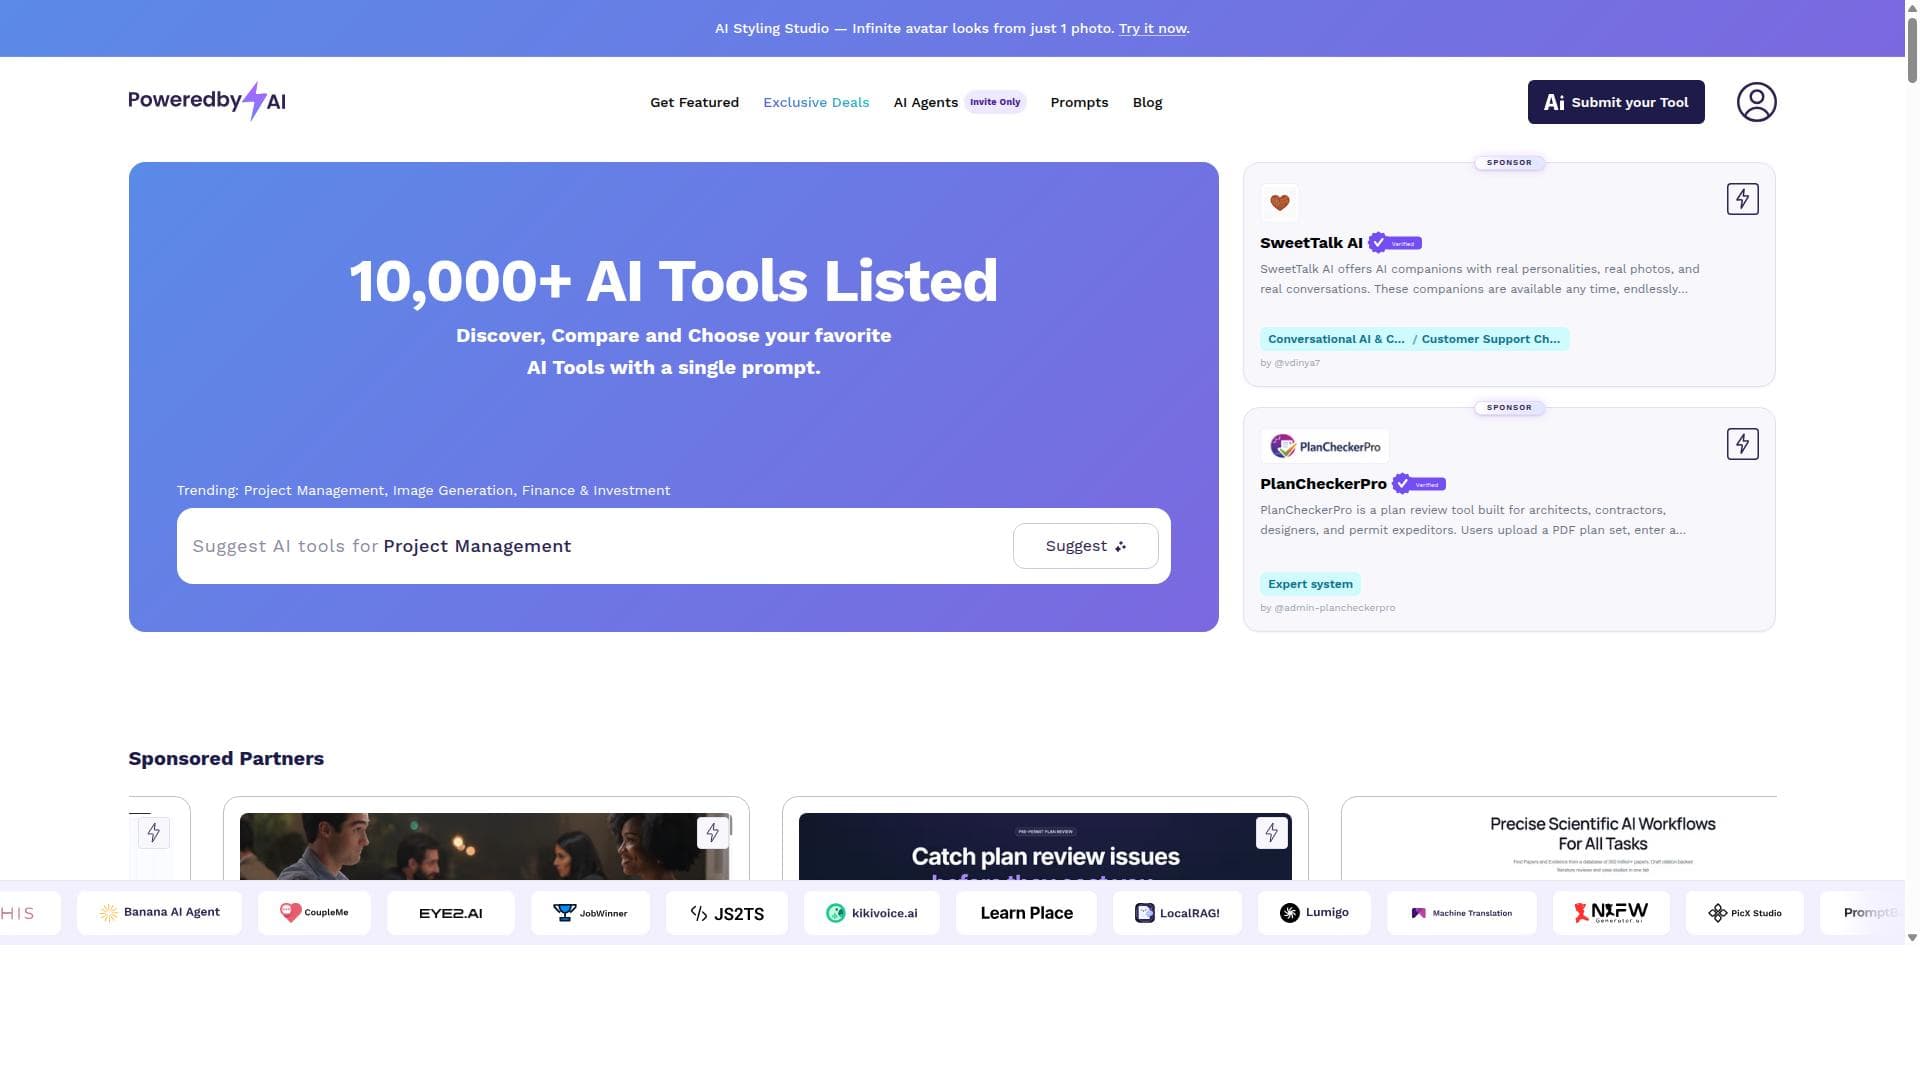Click the PlanCheckerPro logo image
The image size is (1920, 1080).
click(x=1324, y=446)
